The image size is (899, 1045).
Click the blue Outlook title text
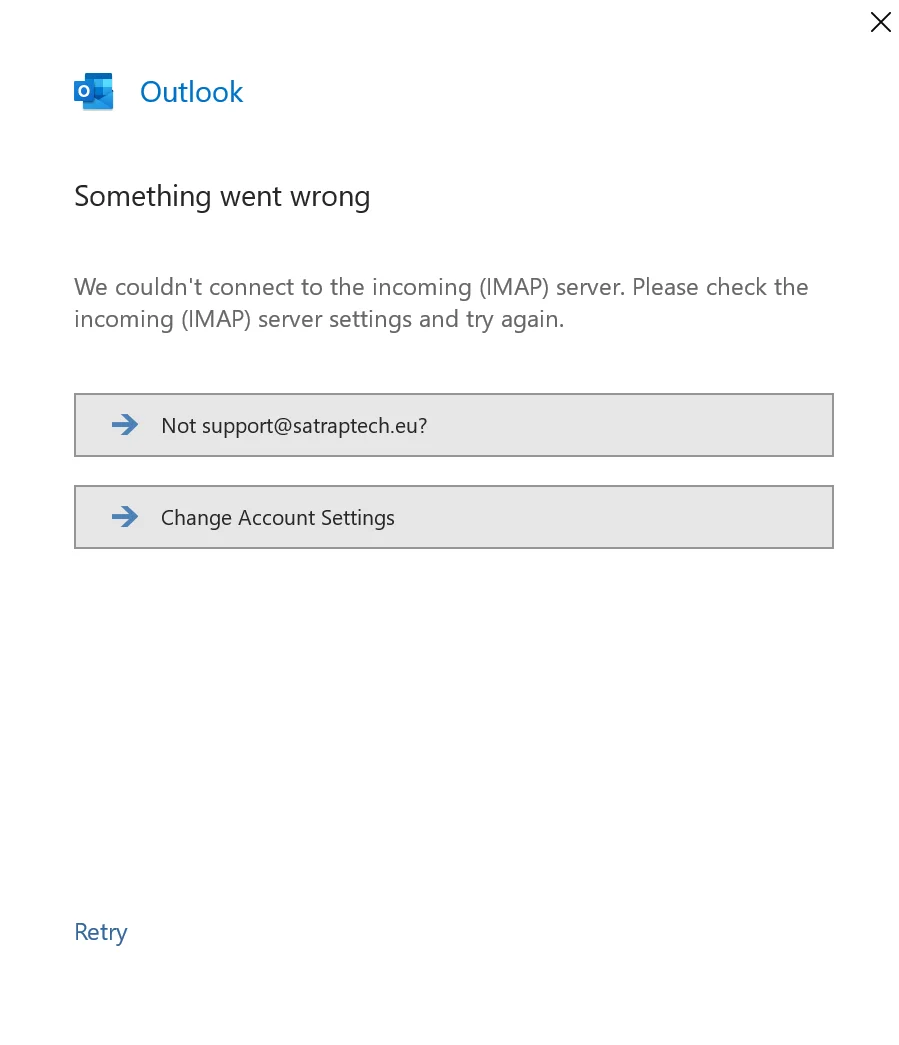[191, 92]
